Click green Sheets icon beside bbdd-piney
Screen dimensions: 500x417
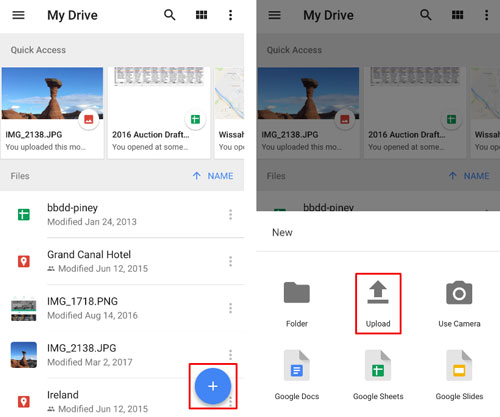24,214
